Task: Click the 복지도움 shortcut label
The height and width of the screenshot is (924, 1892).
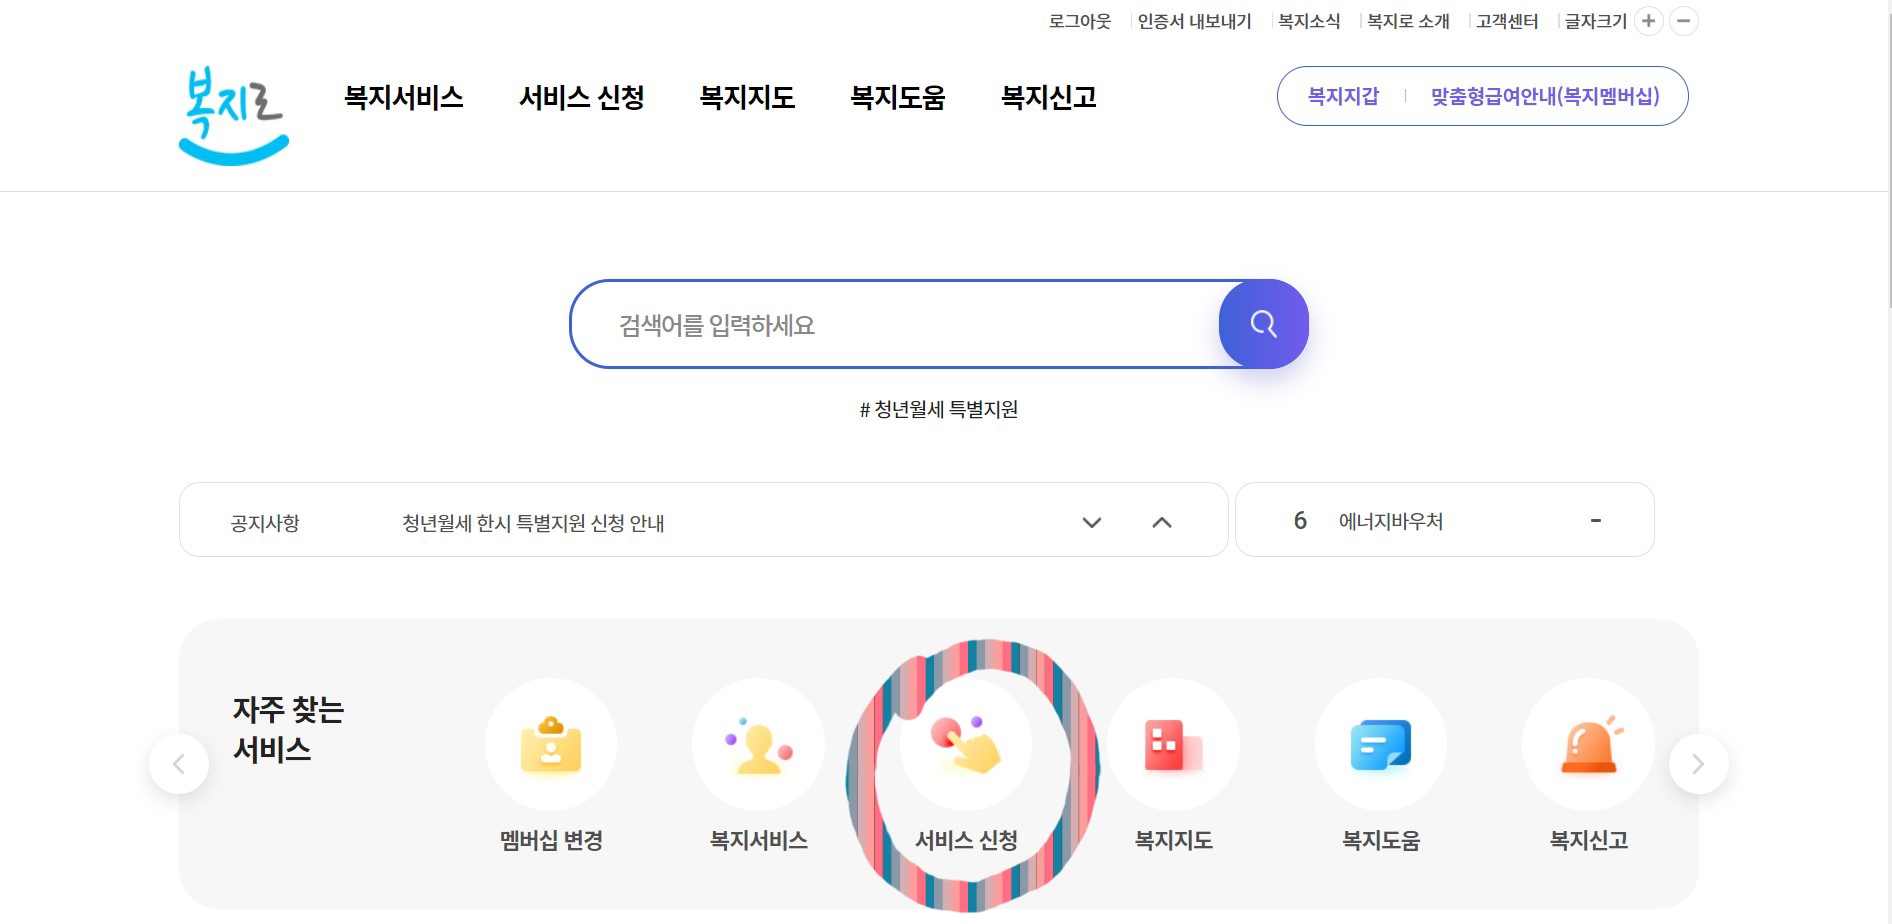Action: (x=1381, y=840)
